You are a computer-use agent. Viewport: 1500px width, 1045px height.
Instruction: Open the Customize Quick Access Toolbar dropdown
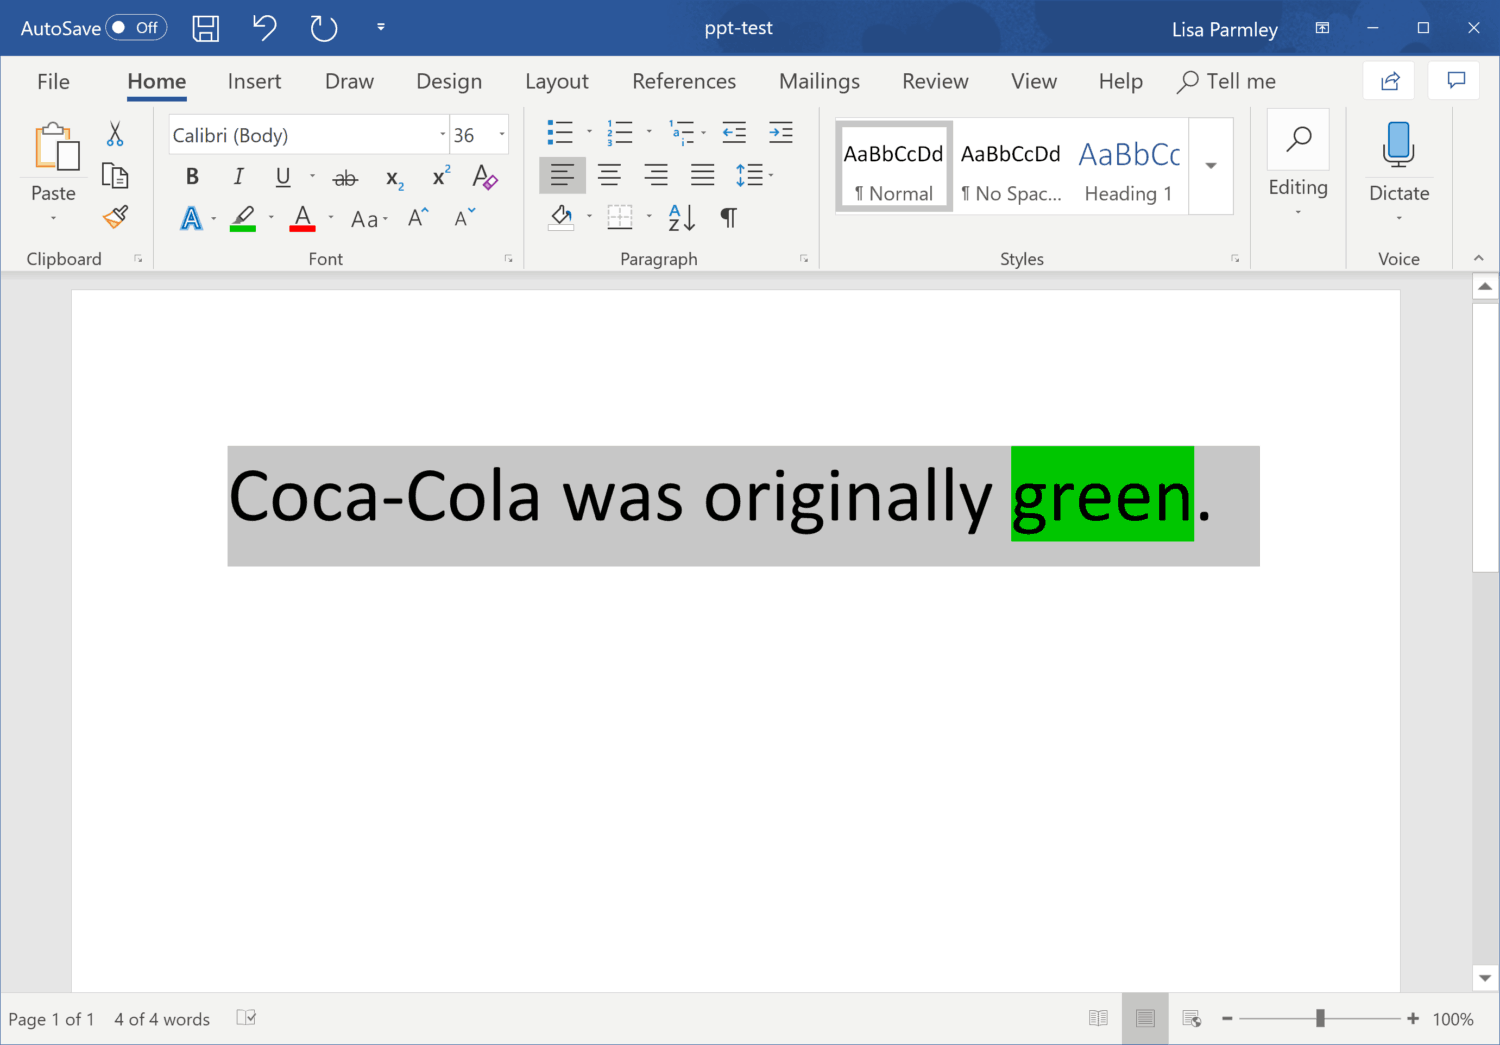pos(381,27)
